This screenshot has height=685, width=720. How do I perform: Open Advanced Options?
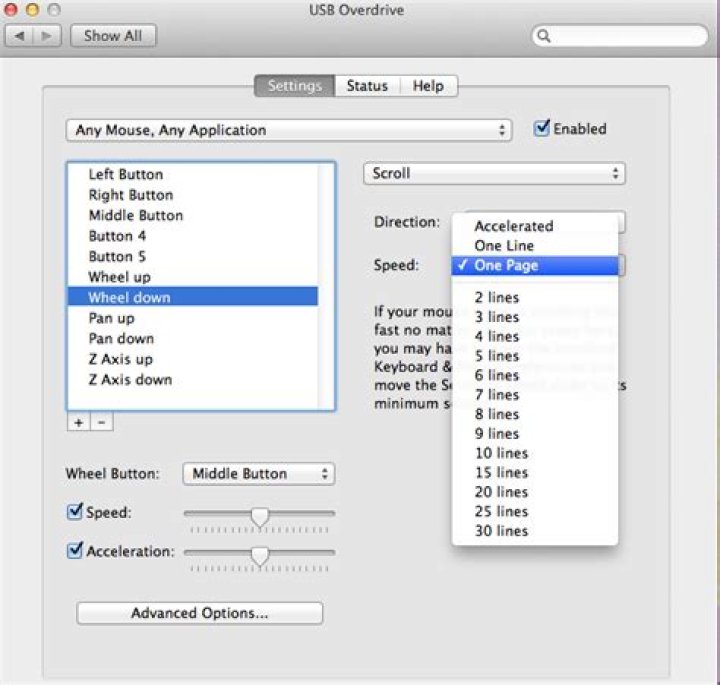click(x=200, y=613)
